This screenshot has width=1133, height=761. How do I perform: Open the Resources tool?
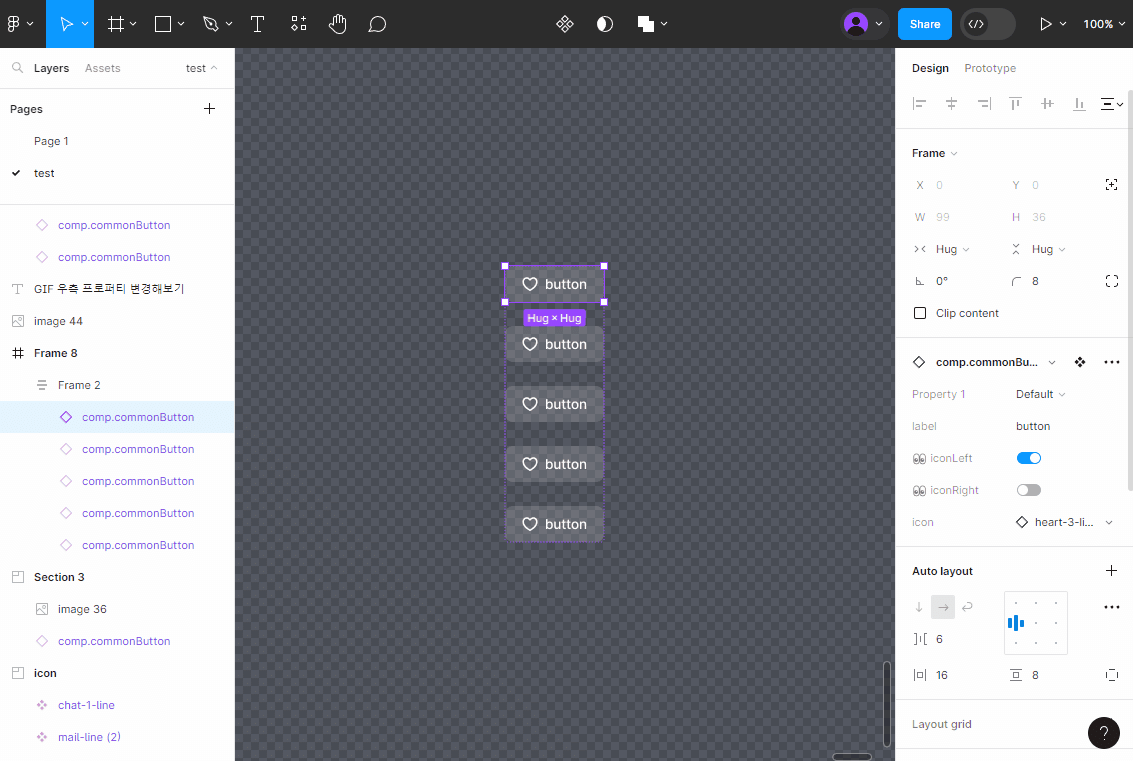pyautogui.click(x=298, y=24)
